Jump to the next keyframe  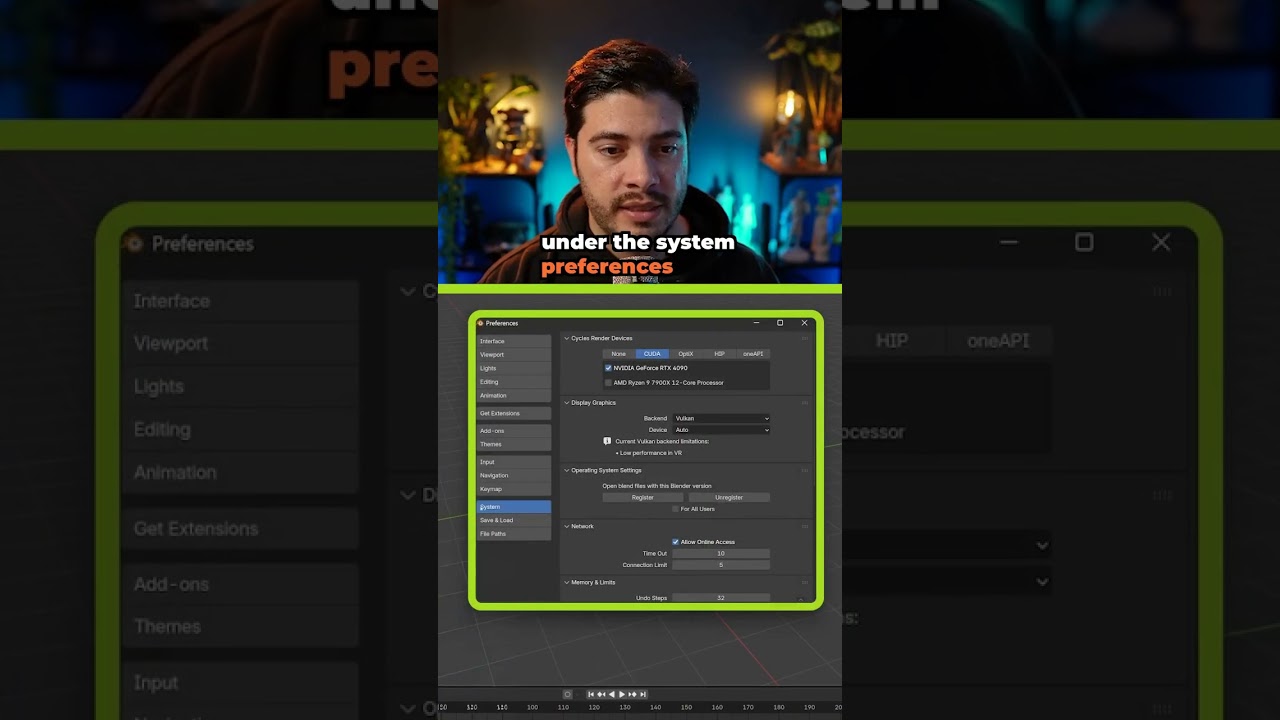632,694
